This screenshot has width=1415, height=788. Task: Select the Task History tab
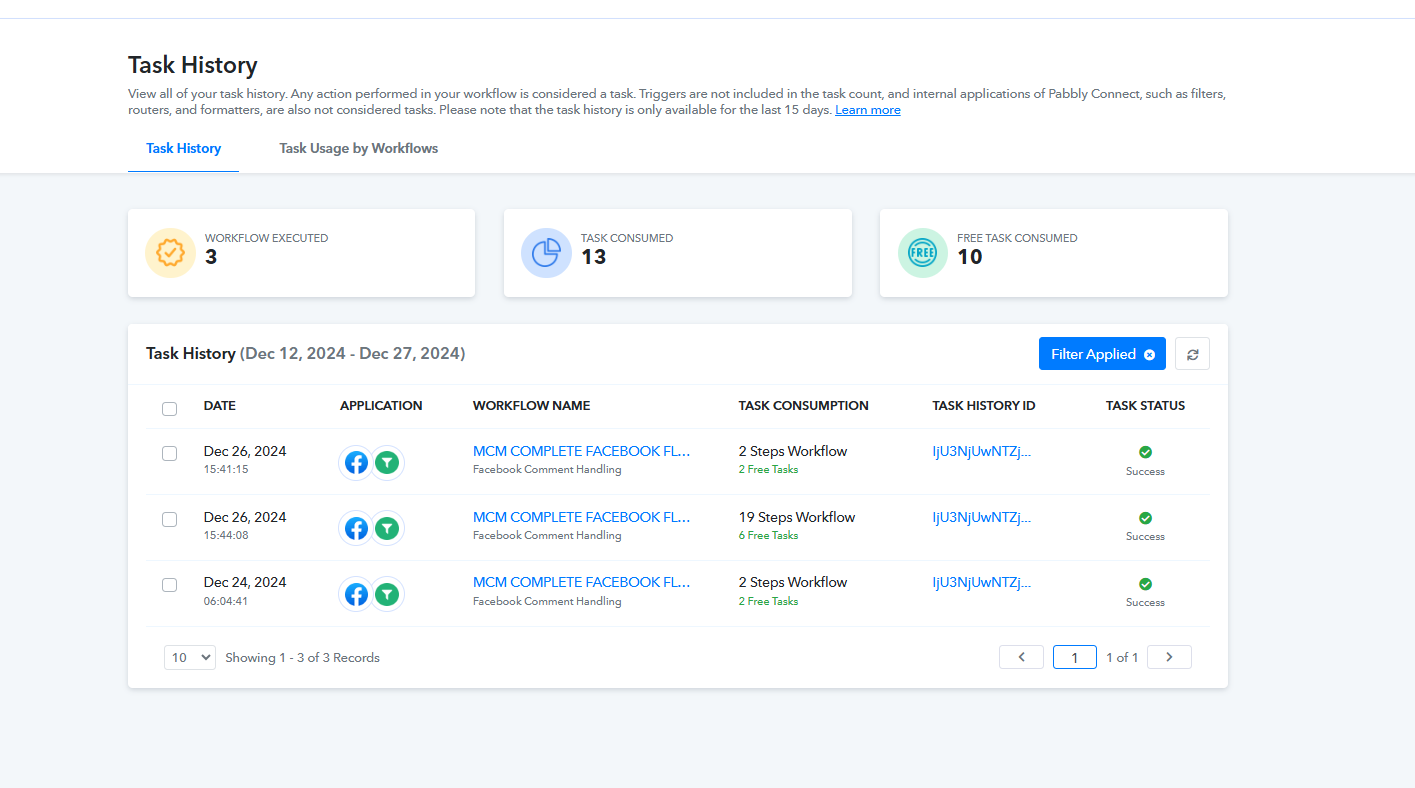183,148
